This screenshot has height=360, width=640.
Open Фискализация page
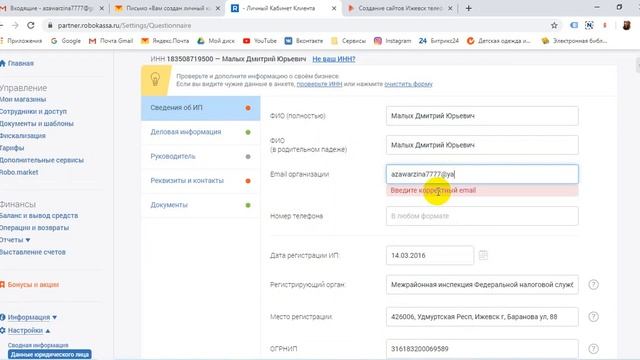pos(23,136)
